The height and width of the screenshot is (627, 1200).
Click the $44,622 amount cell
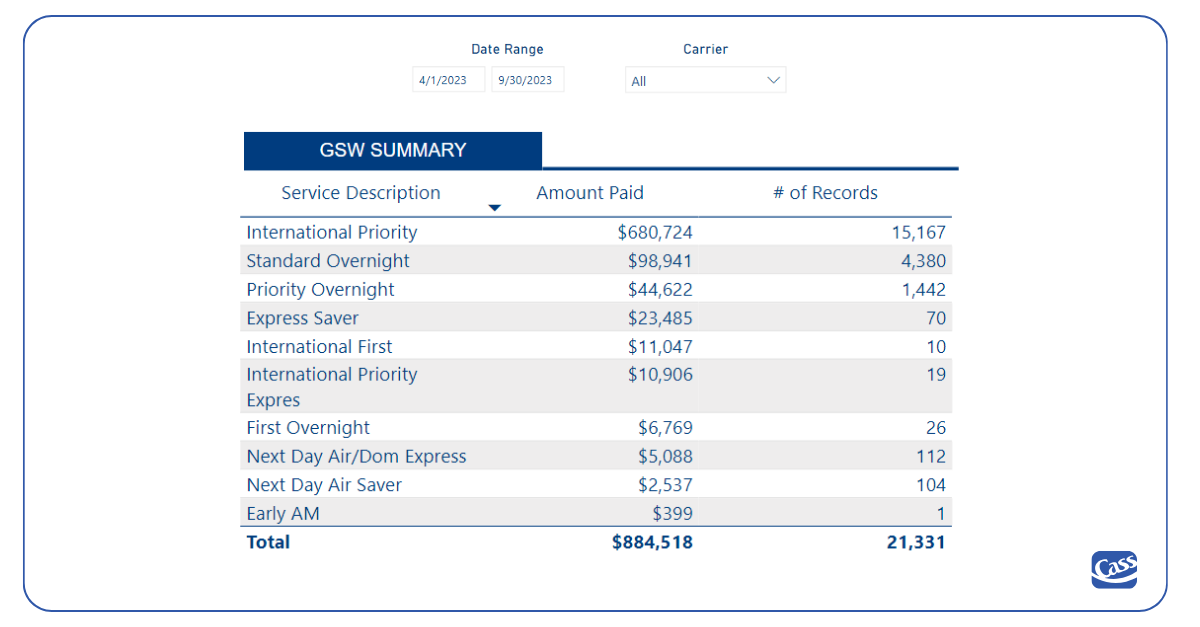[x=660, y=290]
